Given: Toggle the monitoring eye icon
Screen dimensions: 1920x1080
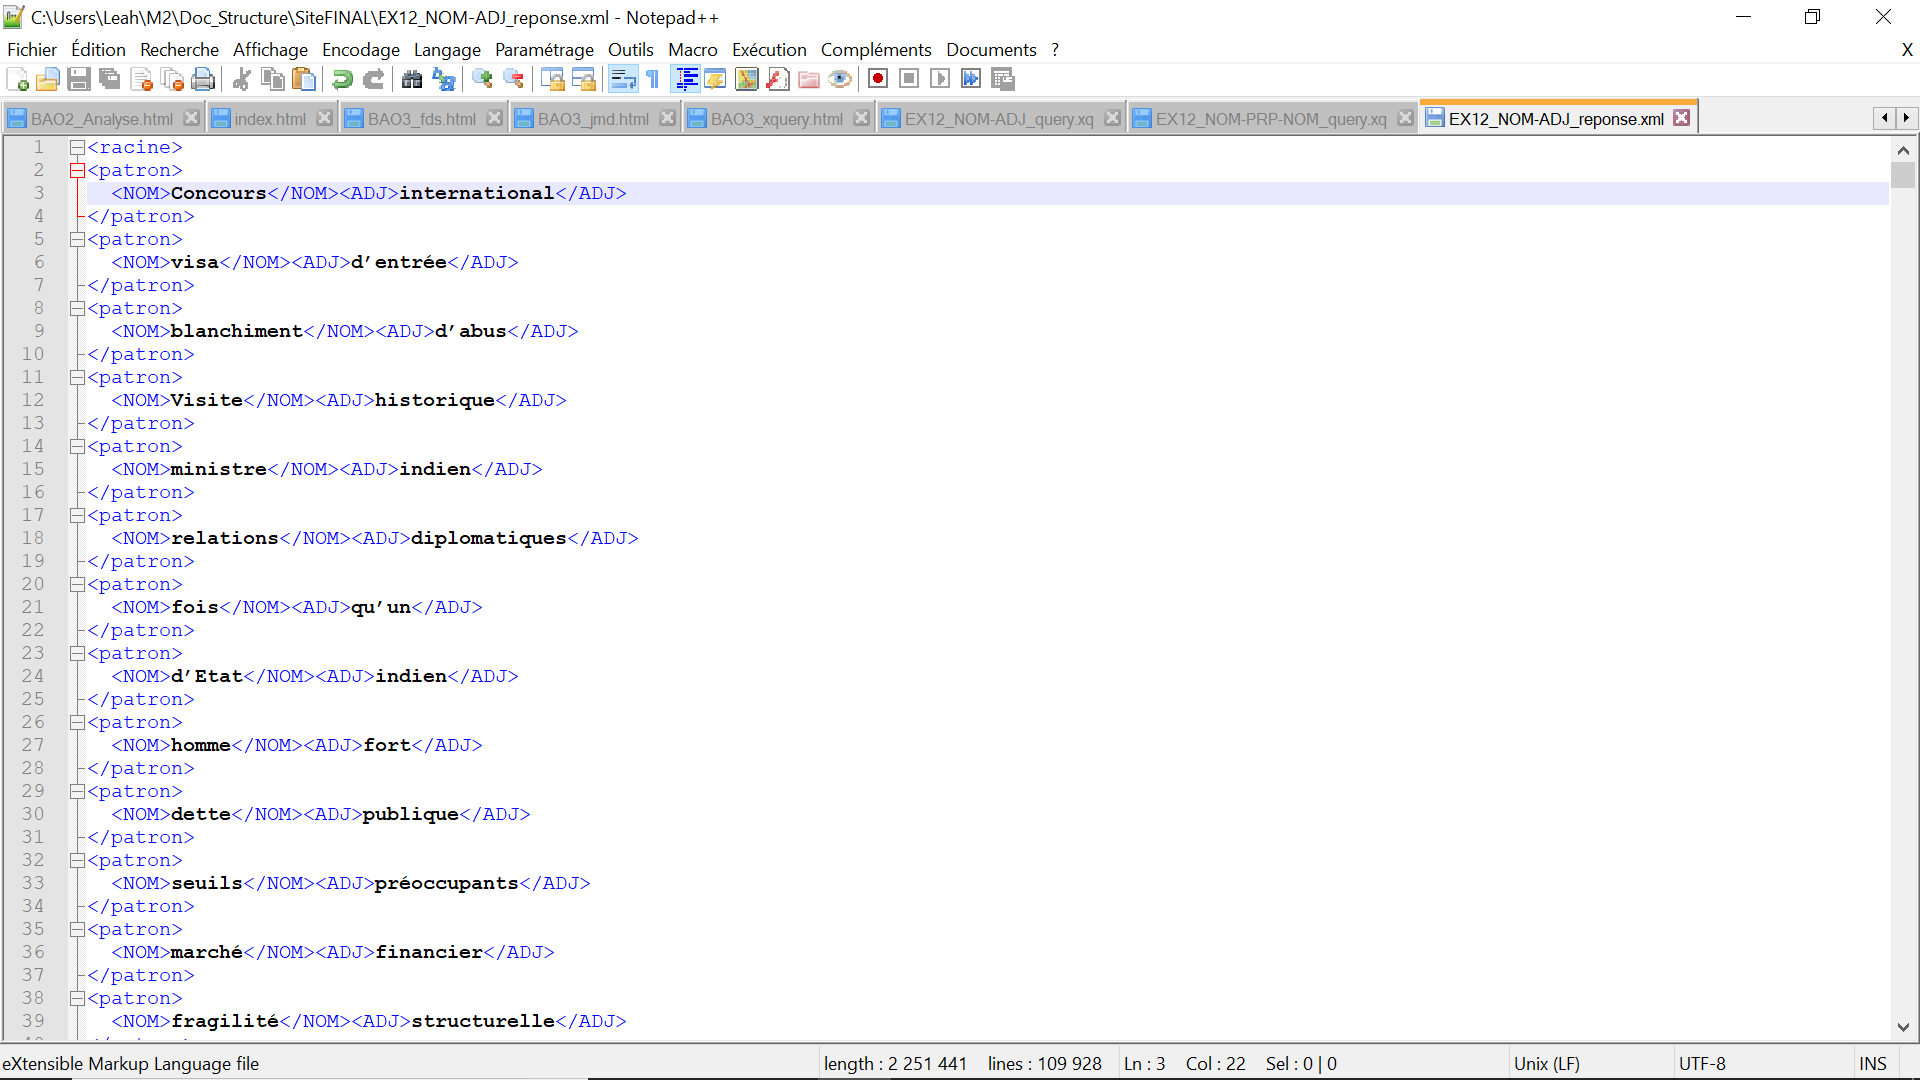Looking at the screenshot, I should pos(840,80).
